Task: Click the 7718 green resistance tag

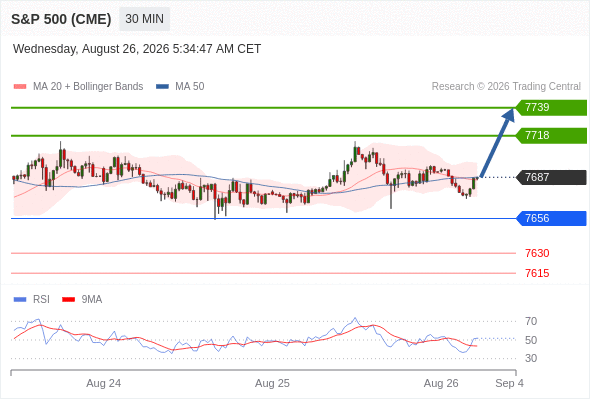Action: [x=551, y=135]
